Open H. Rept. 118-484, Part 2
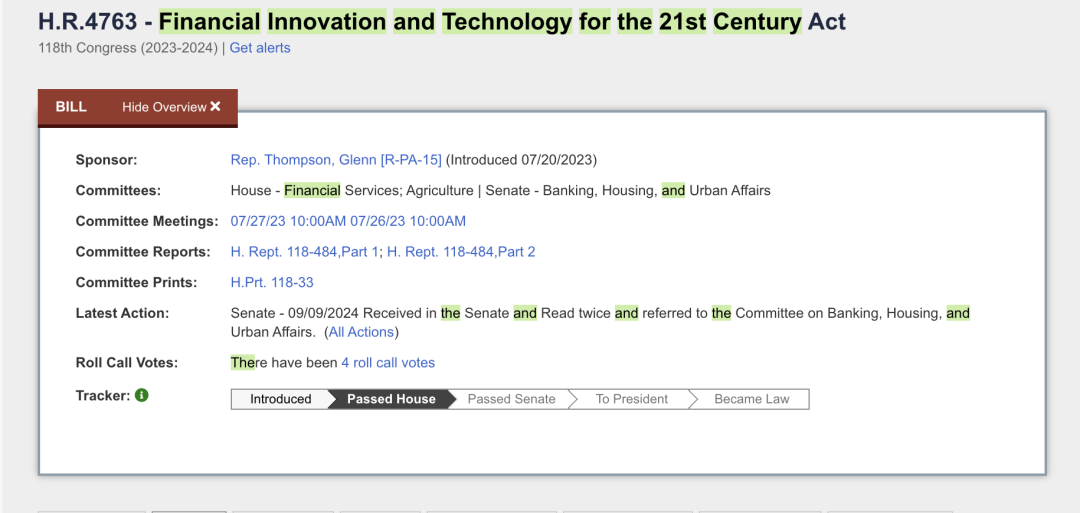Screen dimensions: 1080x513 click(461, 252)
